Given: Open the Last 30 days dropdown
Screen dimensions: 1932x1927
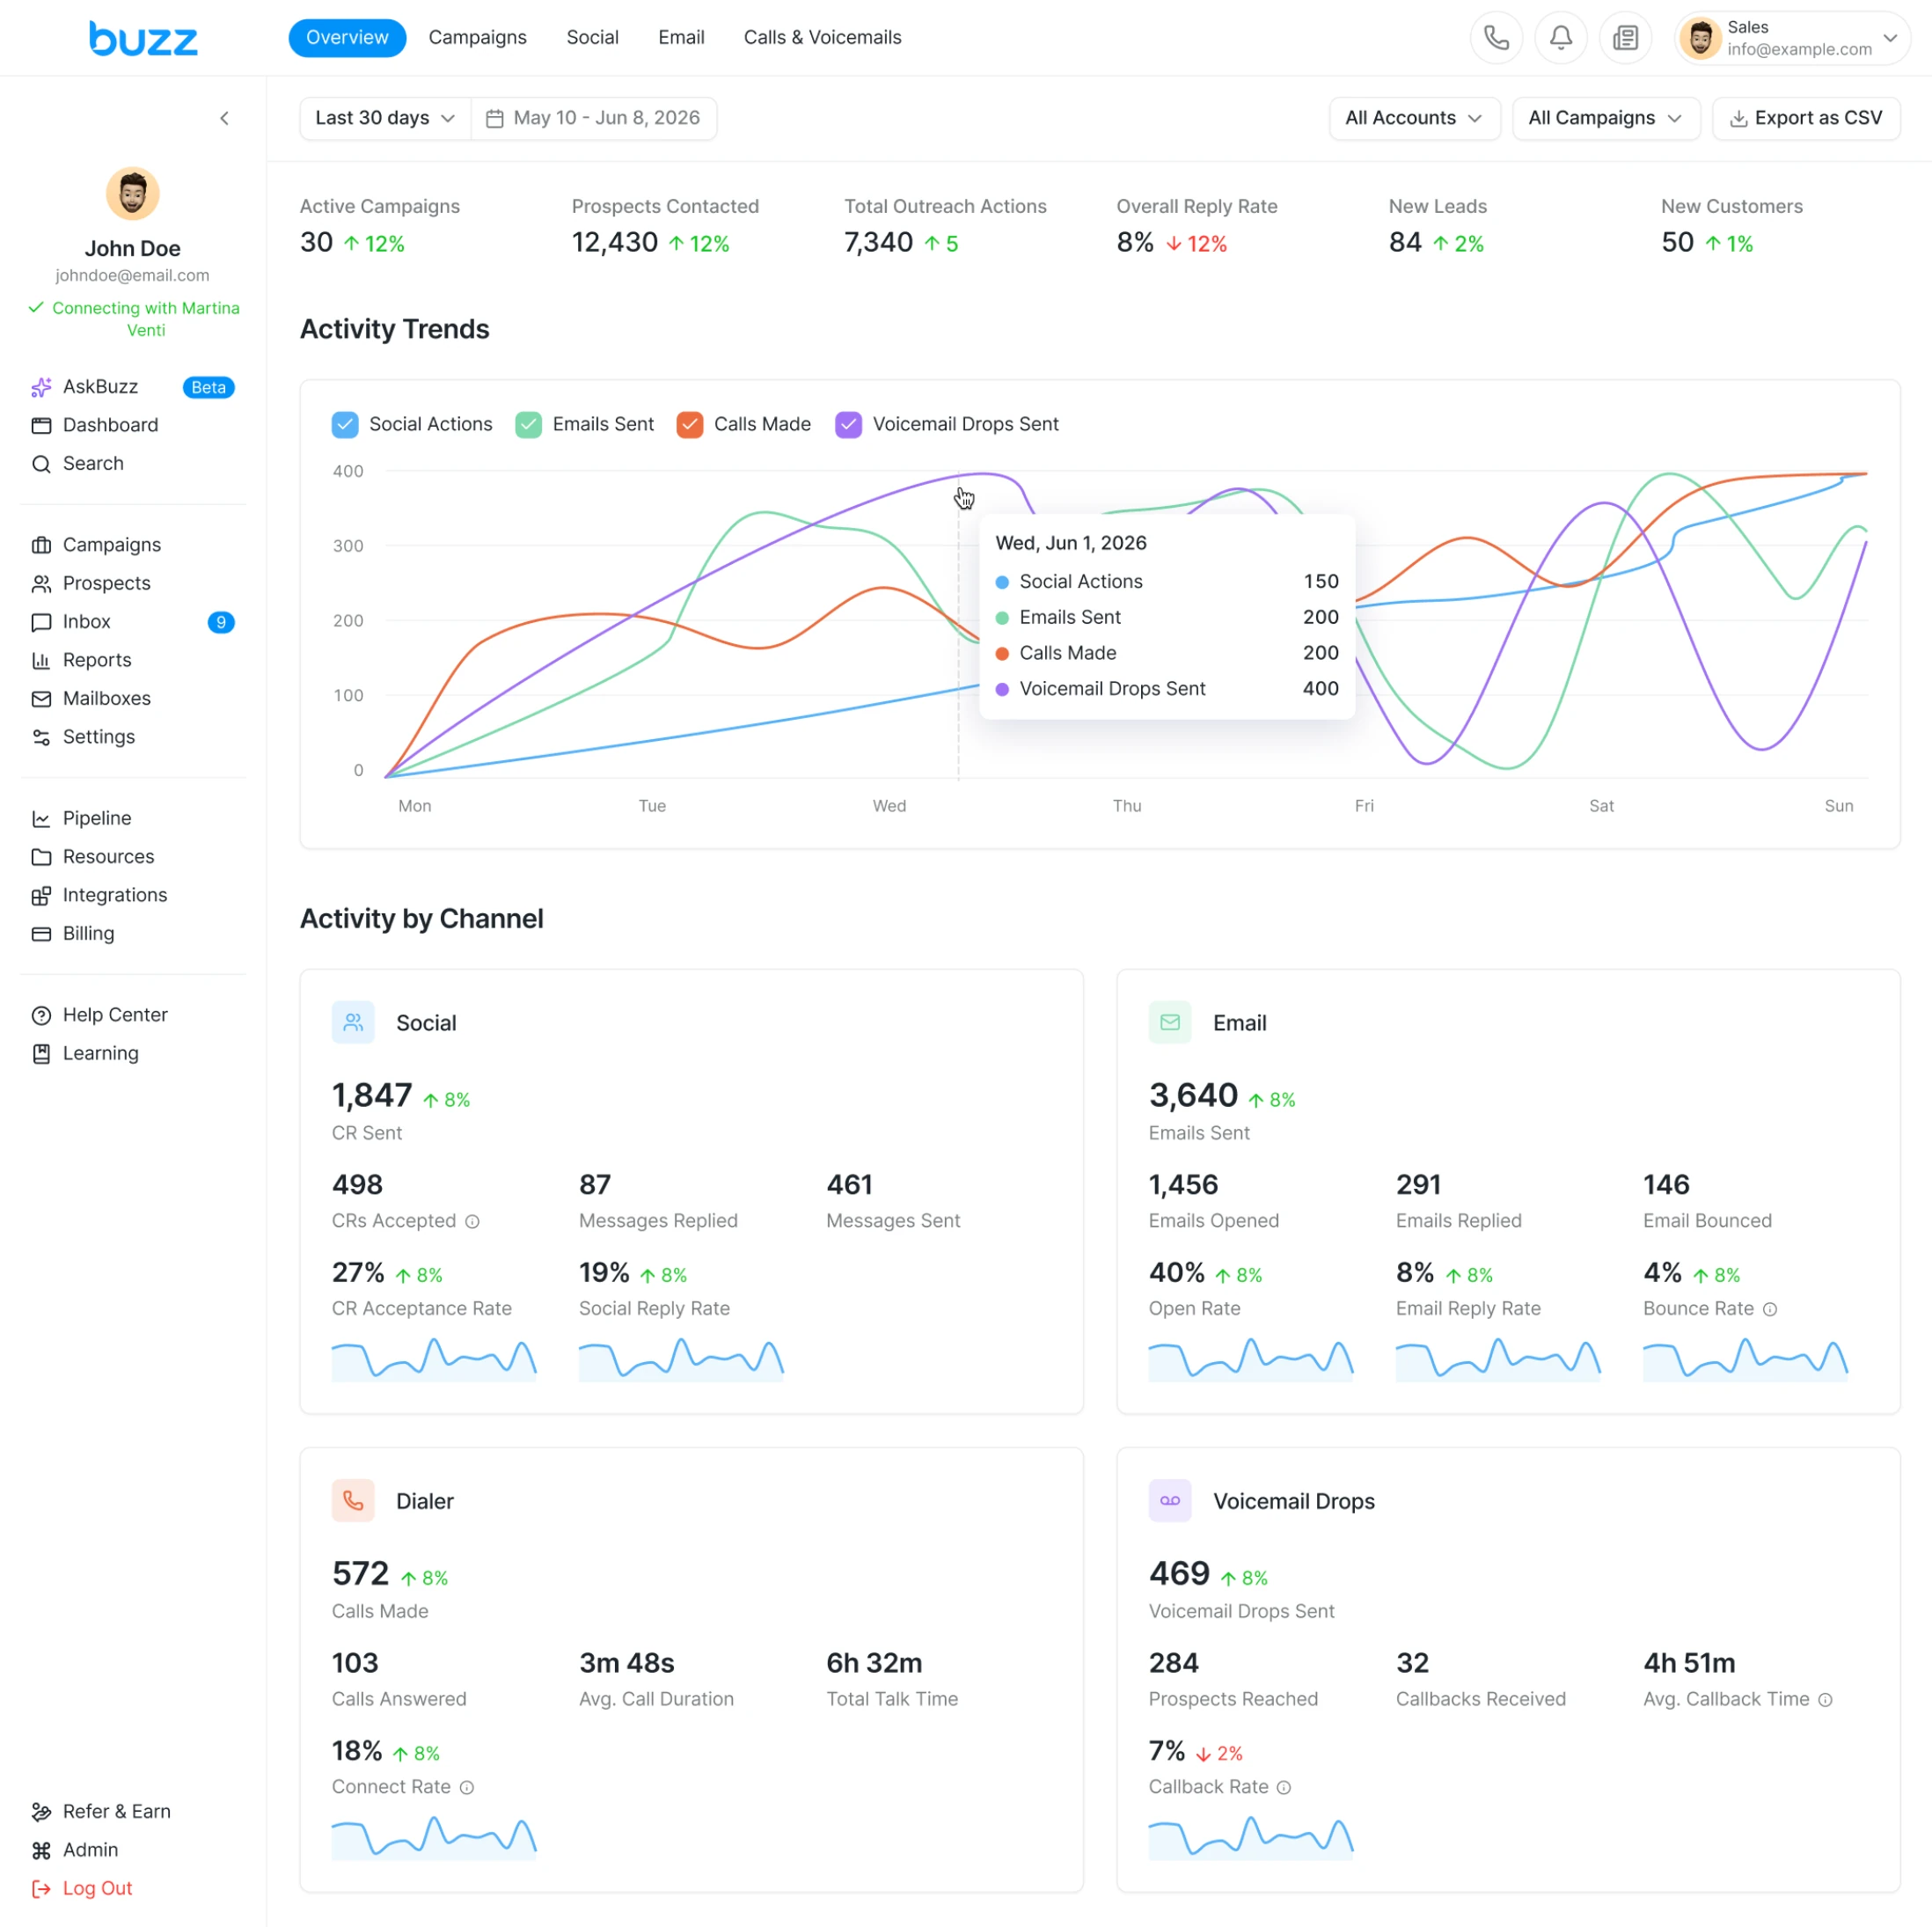Looking at the screenshot, I should [385, 118].
